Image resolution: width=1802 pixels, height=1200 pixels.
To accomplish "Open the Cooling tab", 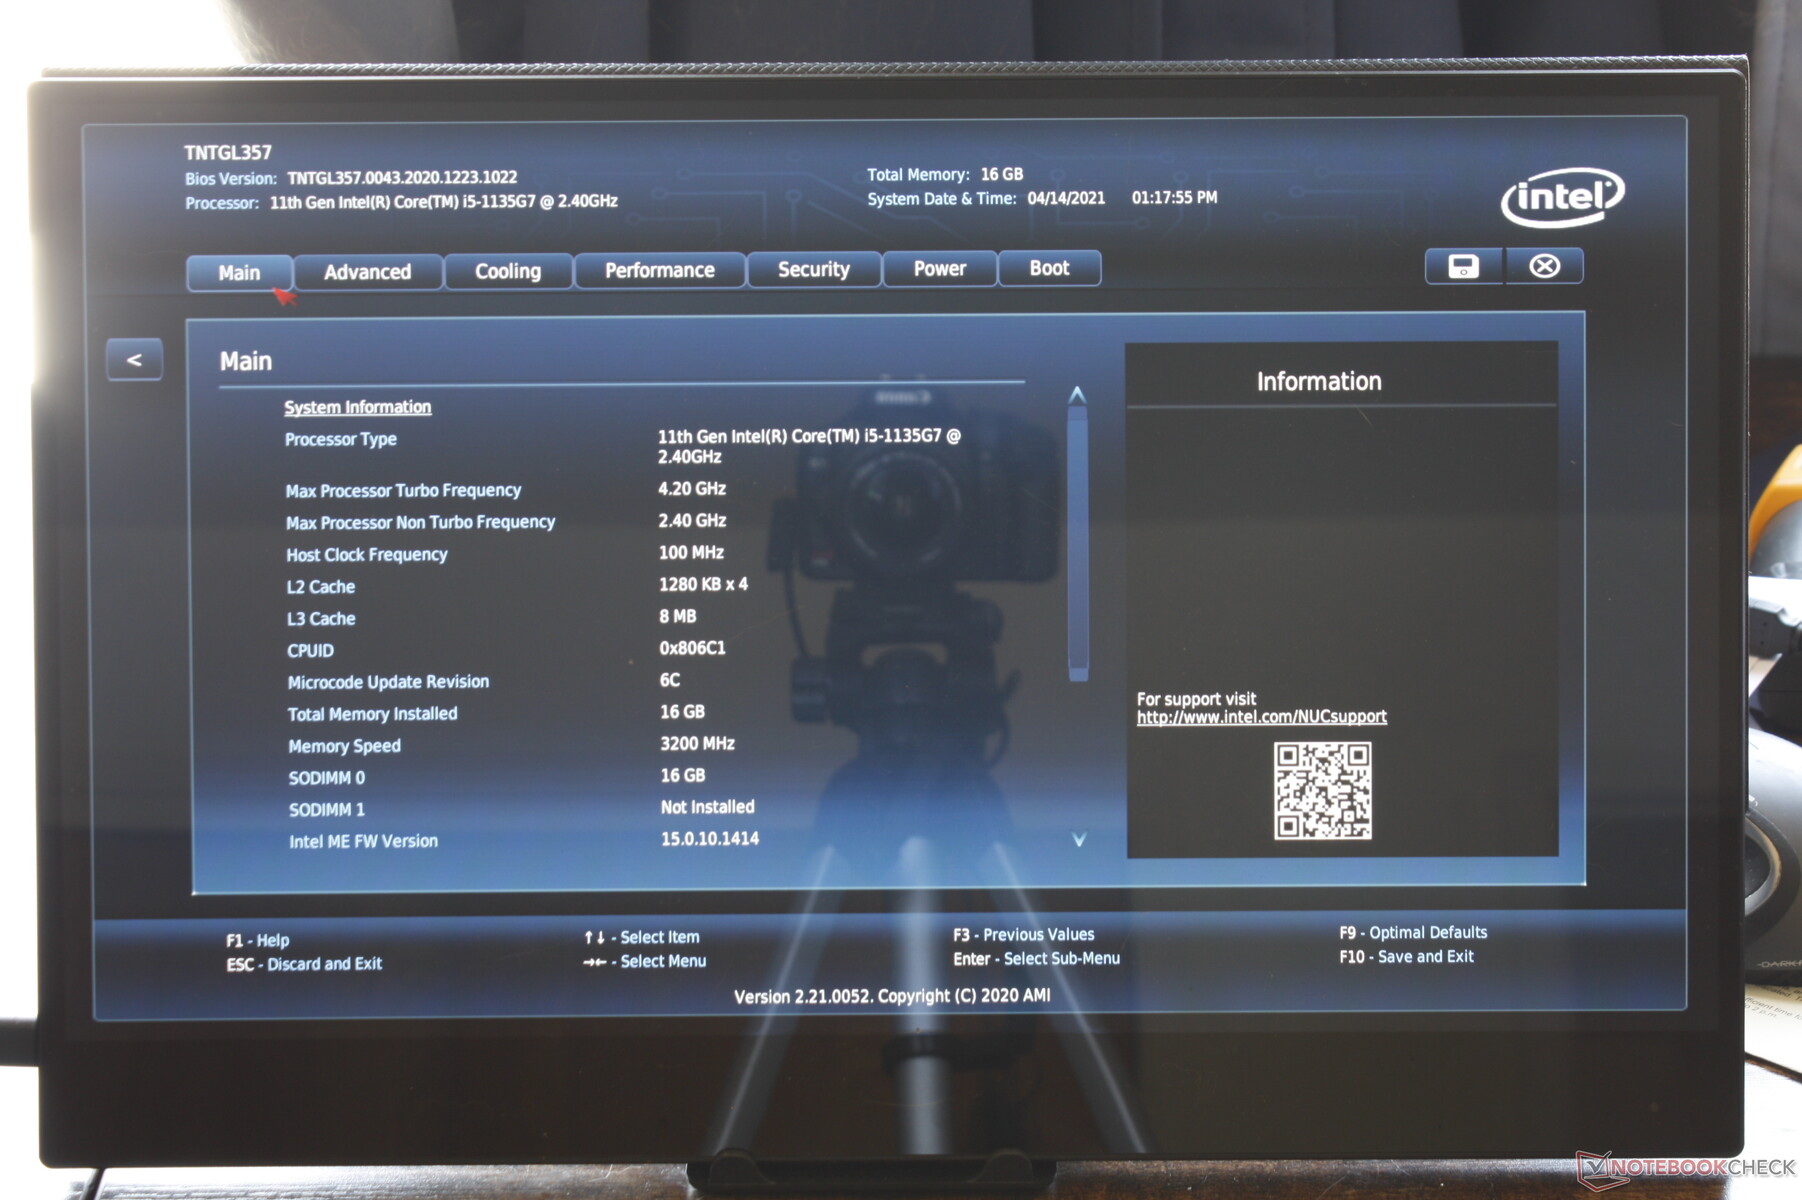I will tap(508, 271).
